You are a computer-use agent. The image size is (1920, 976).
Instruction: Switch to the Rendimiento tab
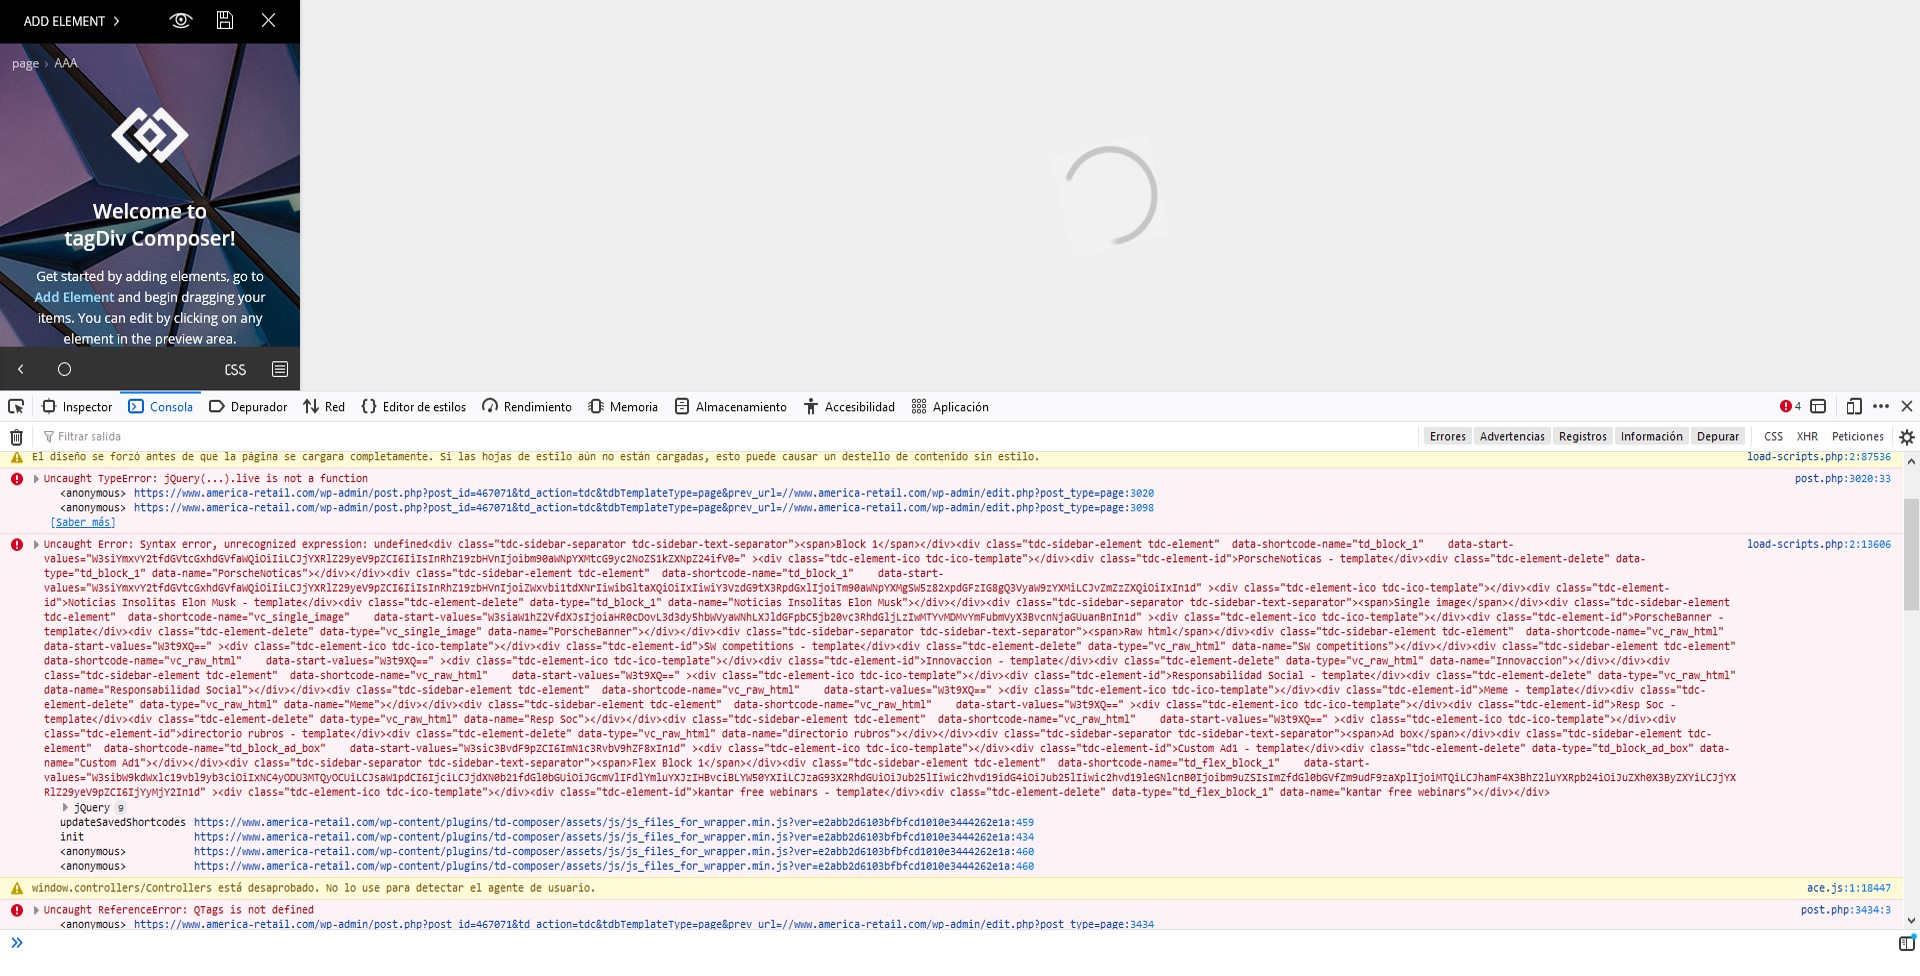pos(527,407)
